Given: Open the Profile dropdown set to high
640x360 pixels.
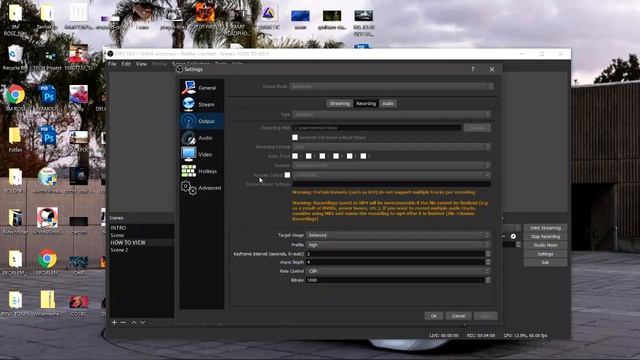Looking at the screenshot, I should click(x=398, y=244).
